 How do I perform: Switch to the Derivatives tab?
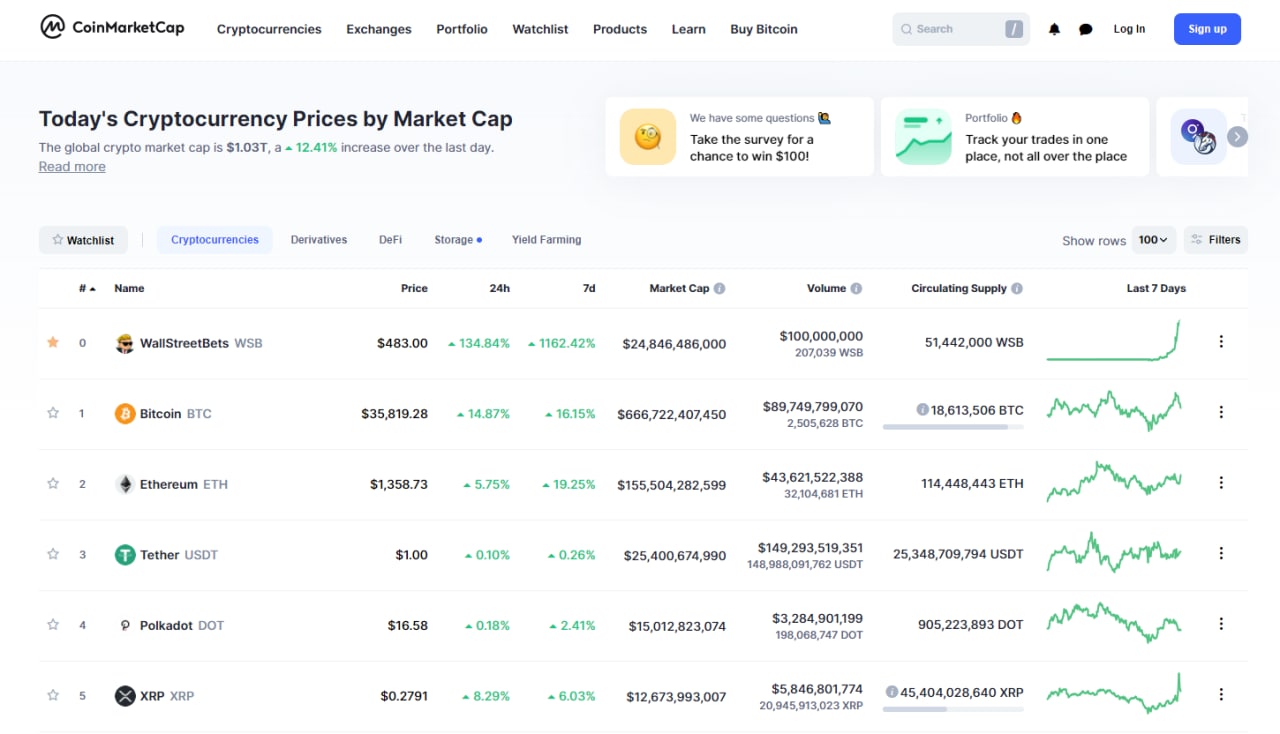[319, 240]
